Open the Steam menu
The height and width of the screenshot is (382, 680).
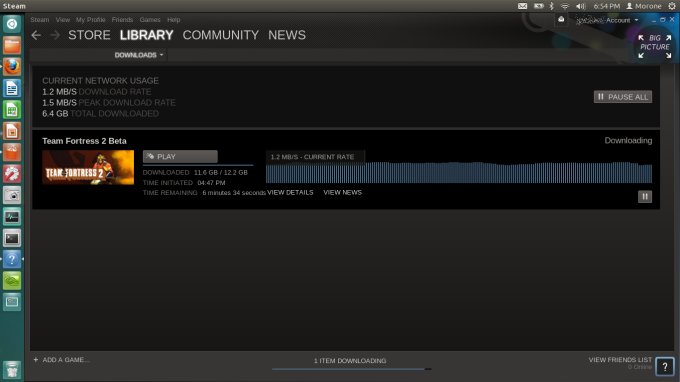pyautogui.click(x=39, y=20)
